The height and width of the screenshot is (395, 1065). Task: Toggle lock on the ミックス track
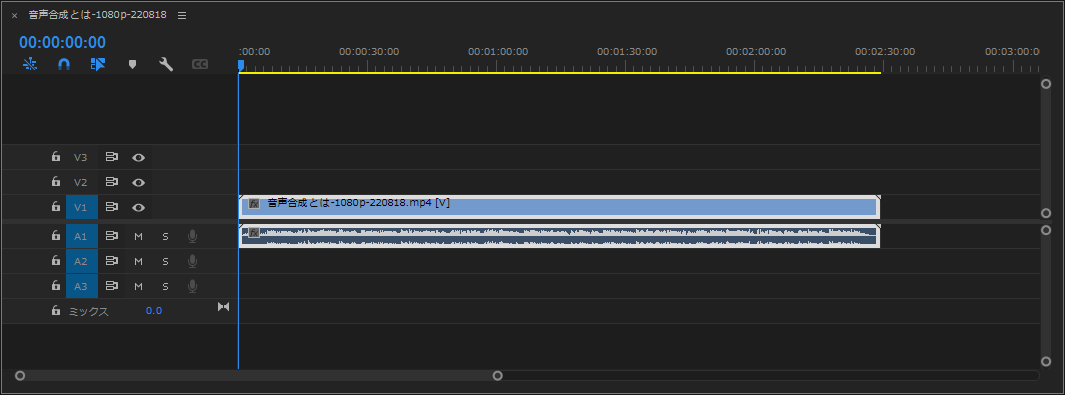[56, 310]
